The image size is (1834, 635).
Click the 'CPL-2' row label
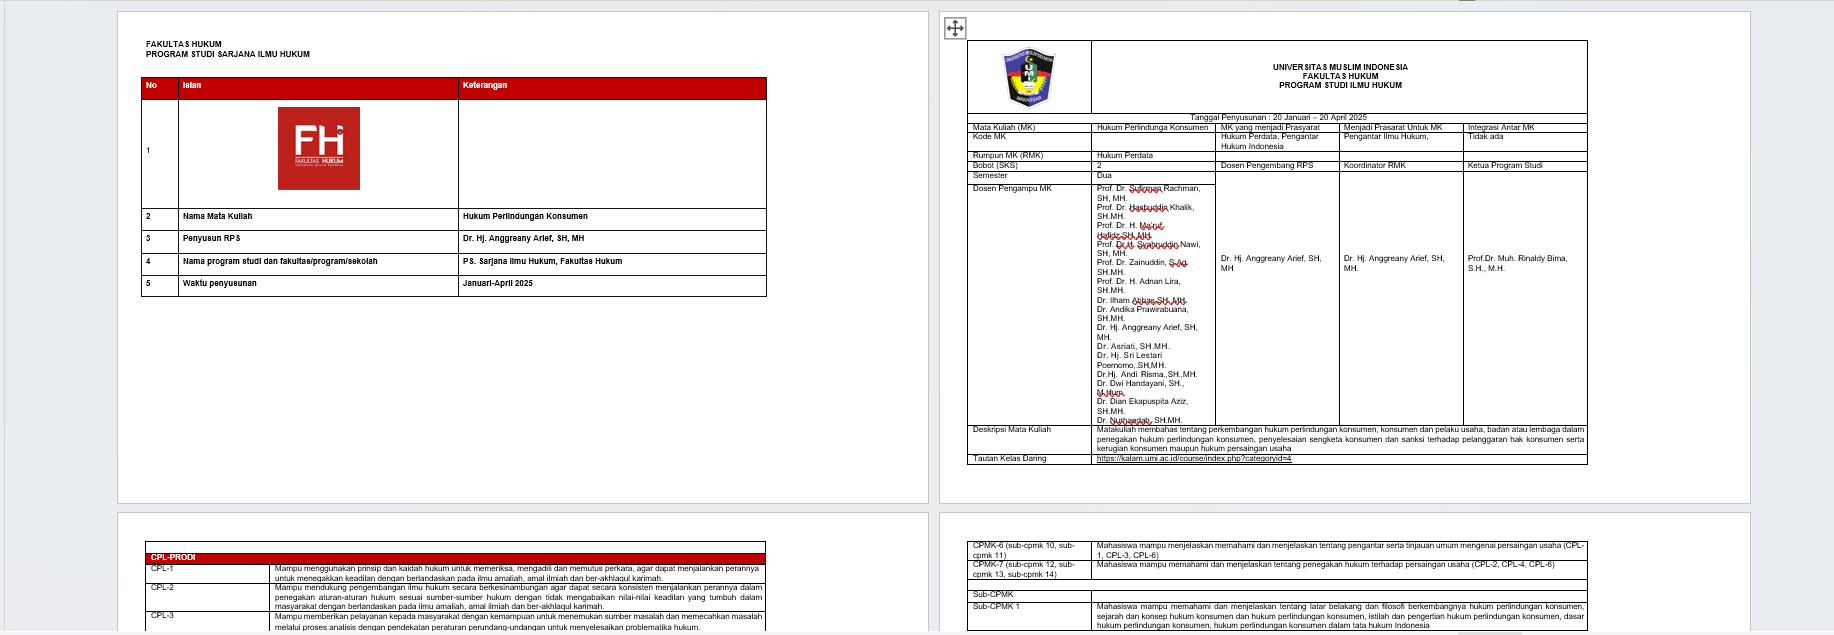(x=162, y=588)
